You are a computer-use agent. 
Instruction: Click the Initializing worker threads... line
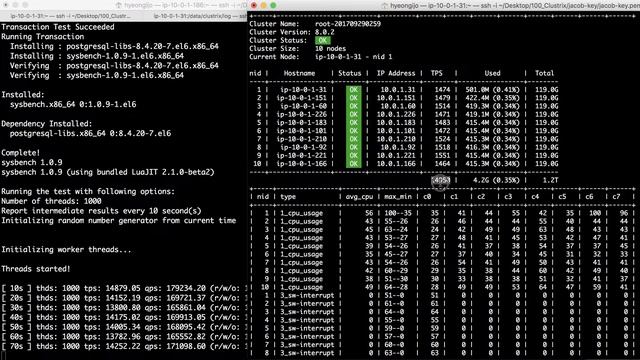67,250
